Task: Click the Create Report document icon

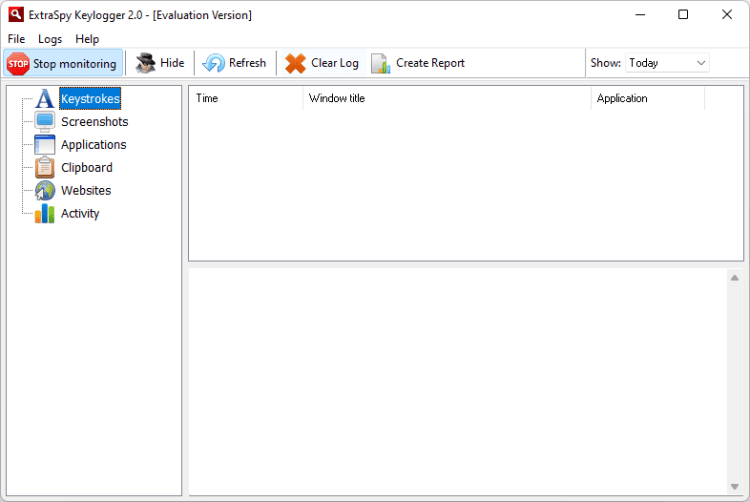Action: tap(381, 63)
